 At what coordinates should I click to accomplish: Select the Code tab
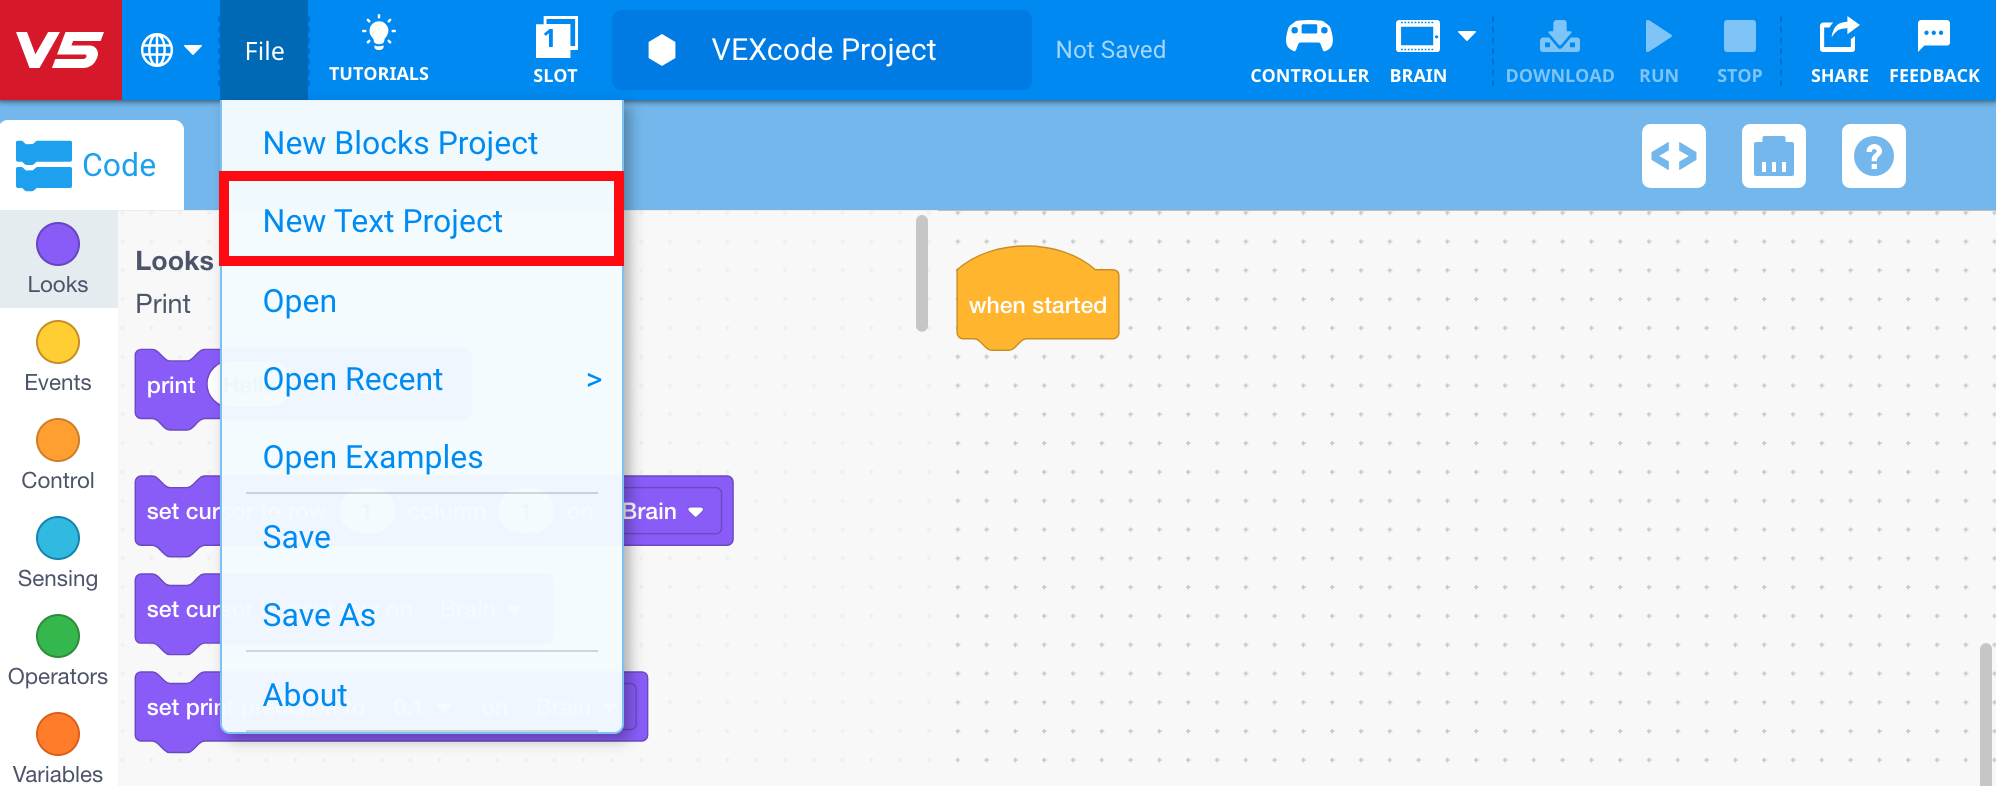92,165
